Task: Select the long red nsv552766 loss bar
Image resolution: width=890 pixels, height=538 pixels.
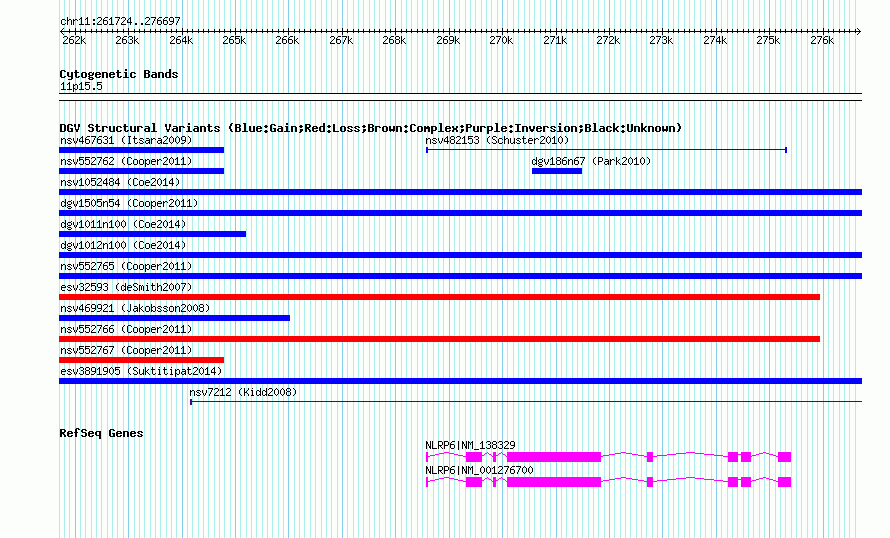Action: tap(439, 339)
